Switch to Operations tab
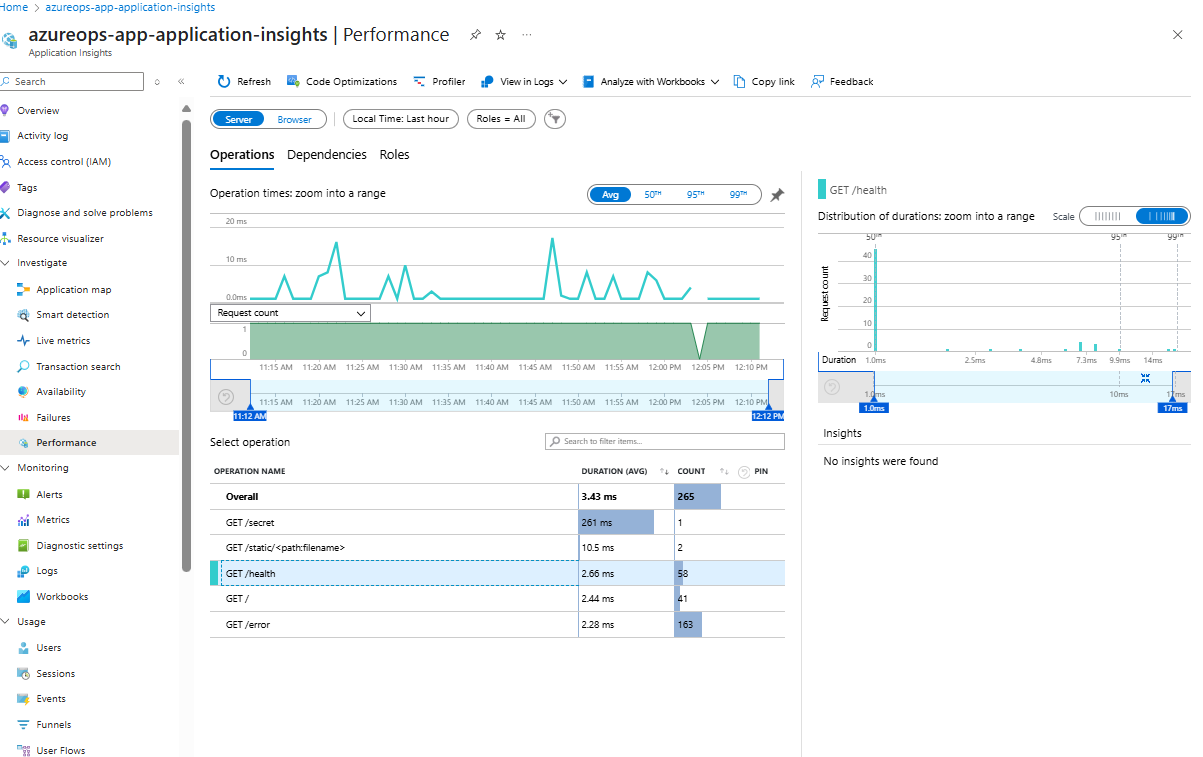The image size is (1203, 757). click(x=242, y=155)
